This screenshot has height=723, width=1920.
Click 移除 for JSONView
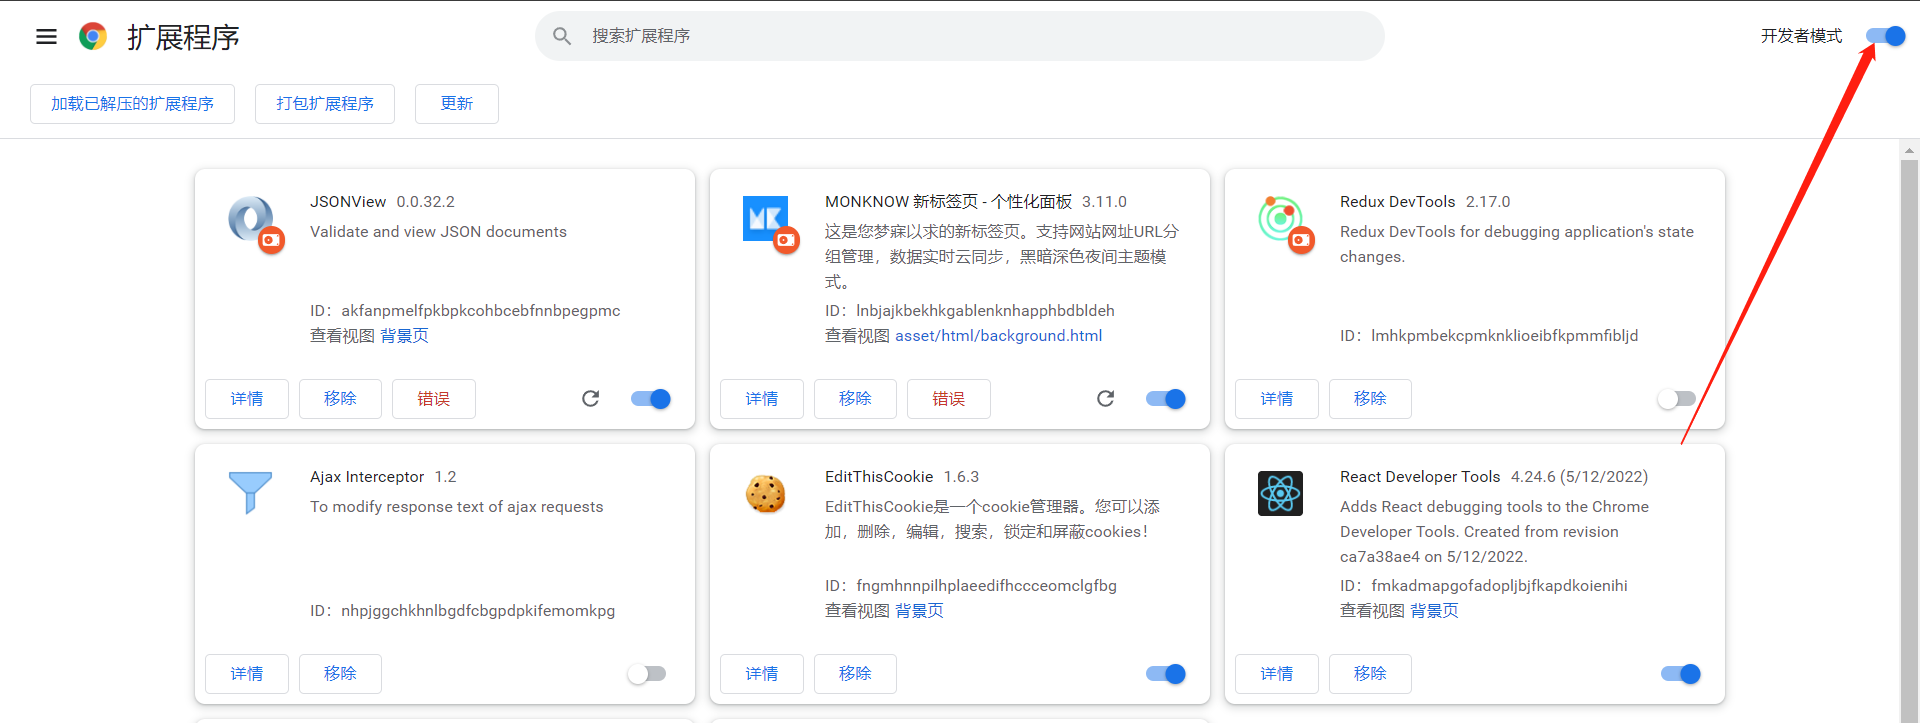coord(340,399)
